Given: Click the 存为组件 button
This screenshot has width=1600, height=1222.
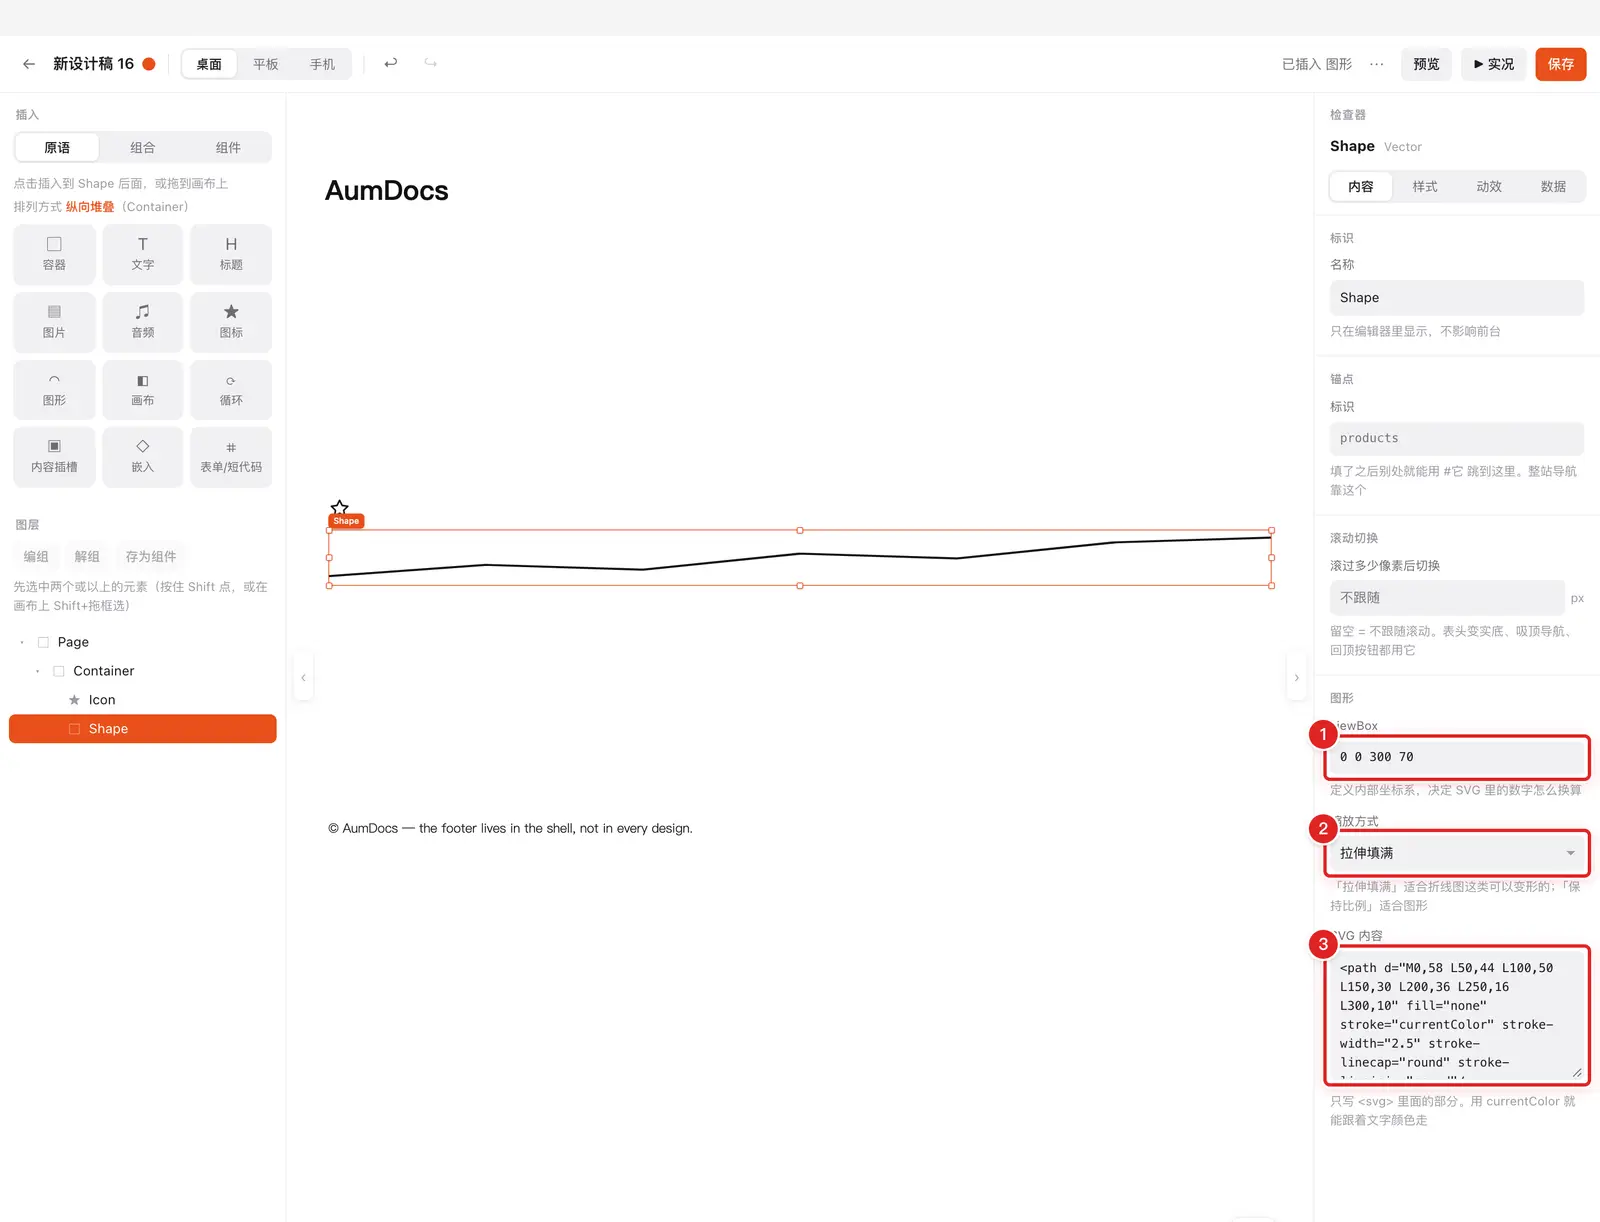Looking at the screenshot, I should click(151, 557).
